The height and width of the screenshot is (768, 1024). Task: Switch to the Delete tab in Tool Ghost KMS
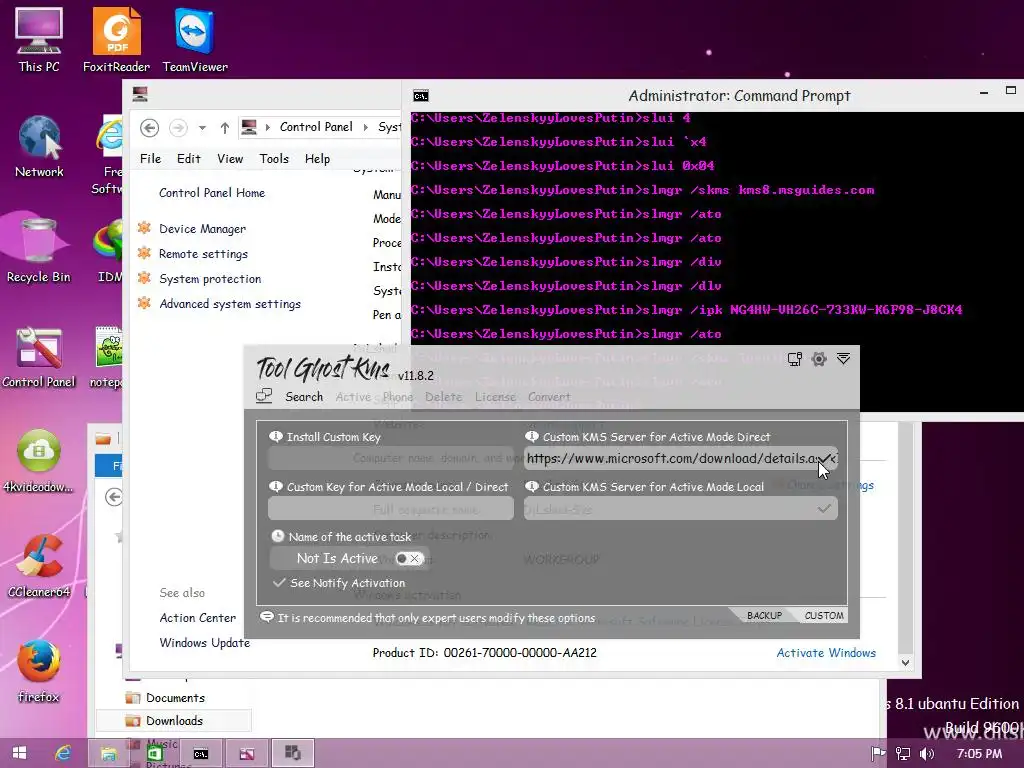(443, 396)
